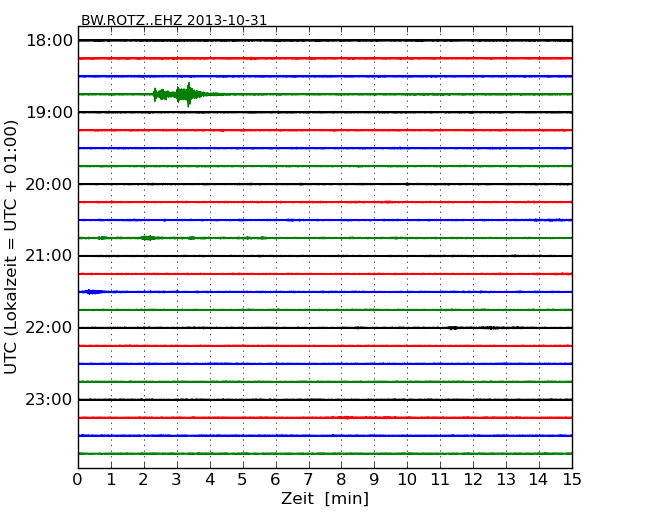Screen dimensions: 650x520
Task: Click the x-axis tick label 4
Action: click(x=210, y=479)
